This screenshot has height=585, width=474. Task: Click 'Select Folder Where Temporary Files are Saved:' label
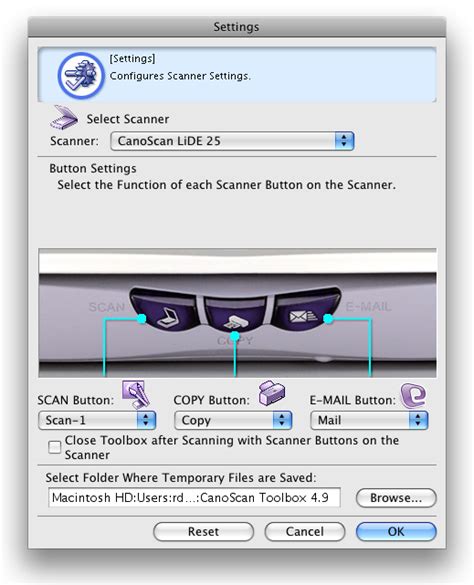coord(181,478)
